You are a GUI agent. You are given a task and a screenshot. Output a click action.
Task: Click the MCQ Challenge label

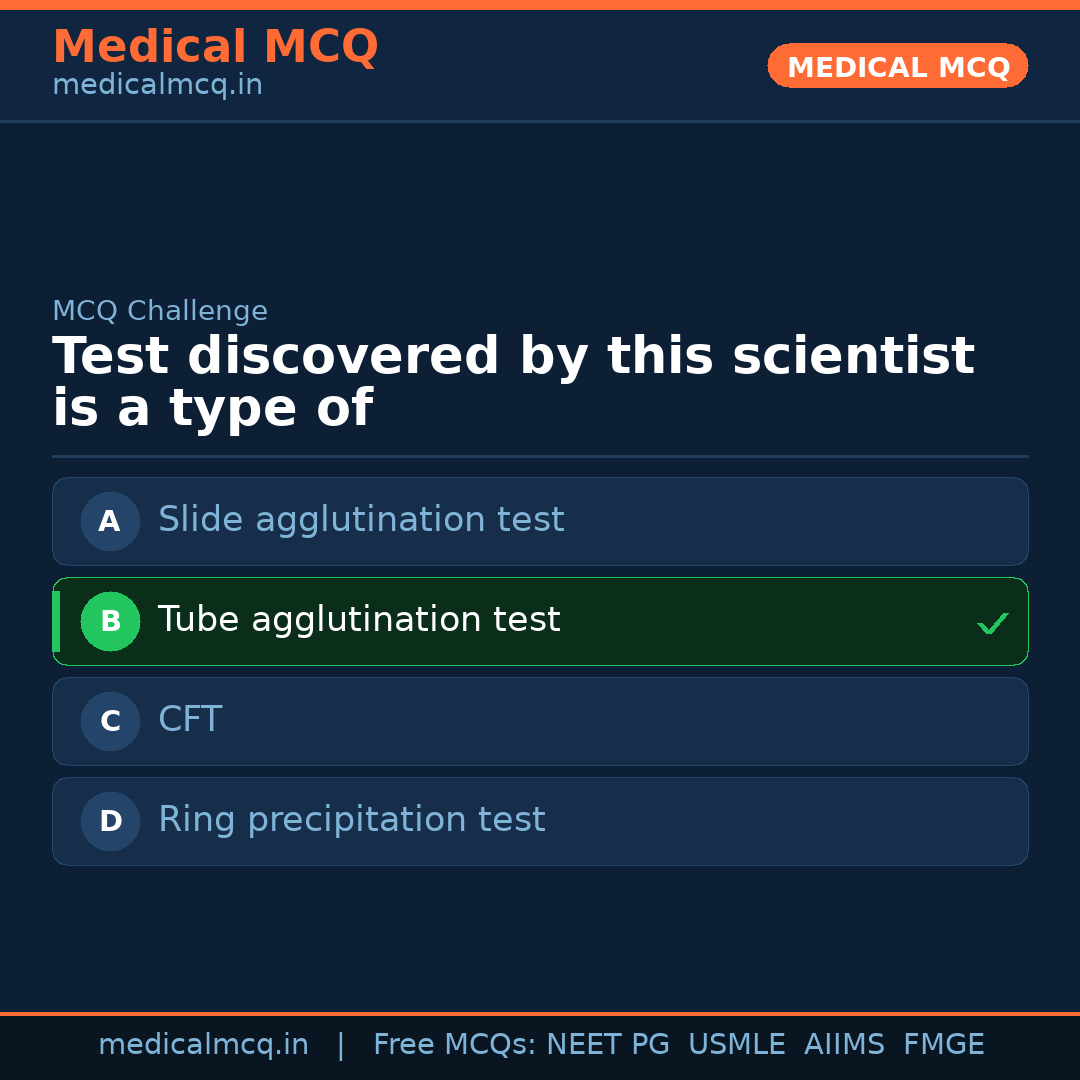click(x=160, y=311)
